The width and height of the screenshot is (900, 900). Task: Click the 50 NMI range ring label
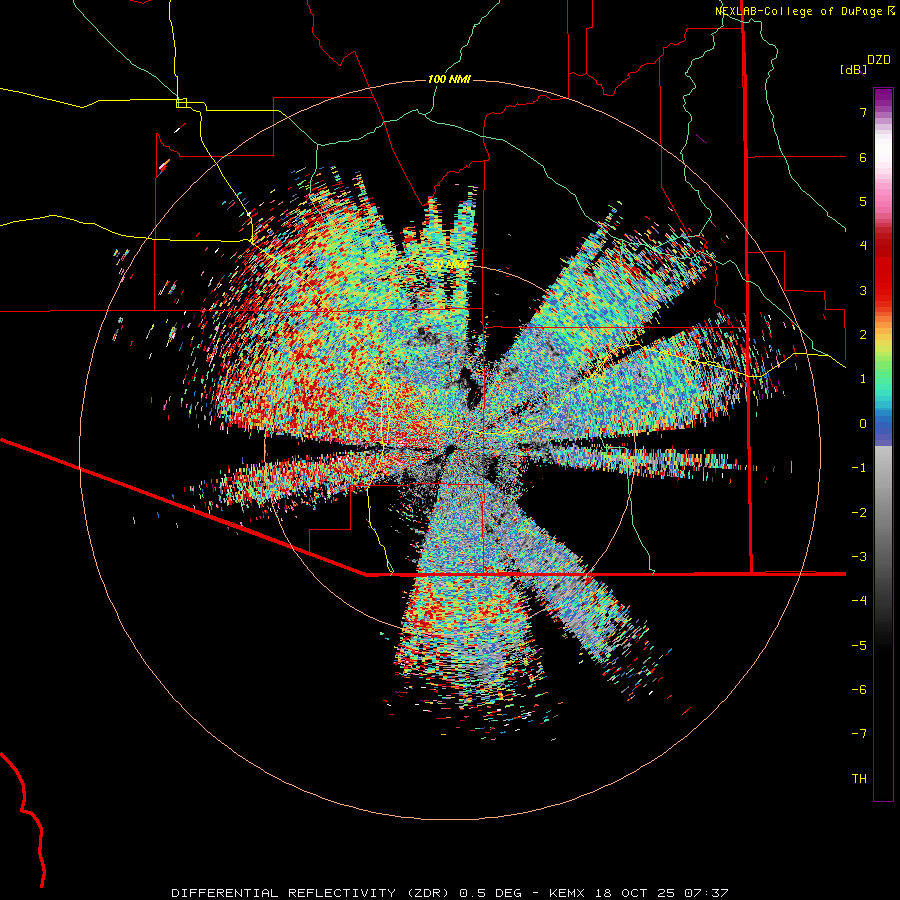pos(449,265)
